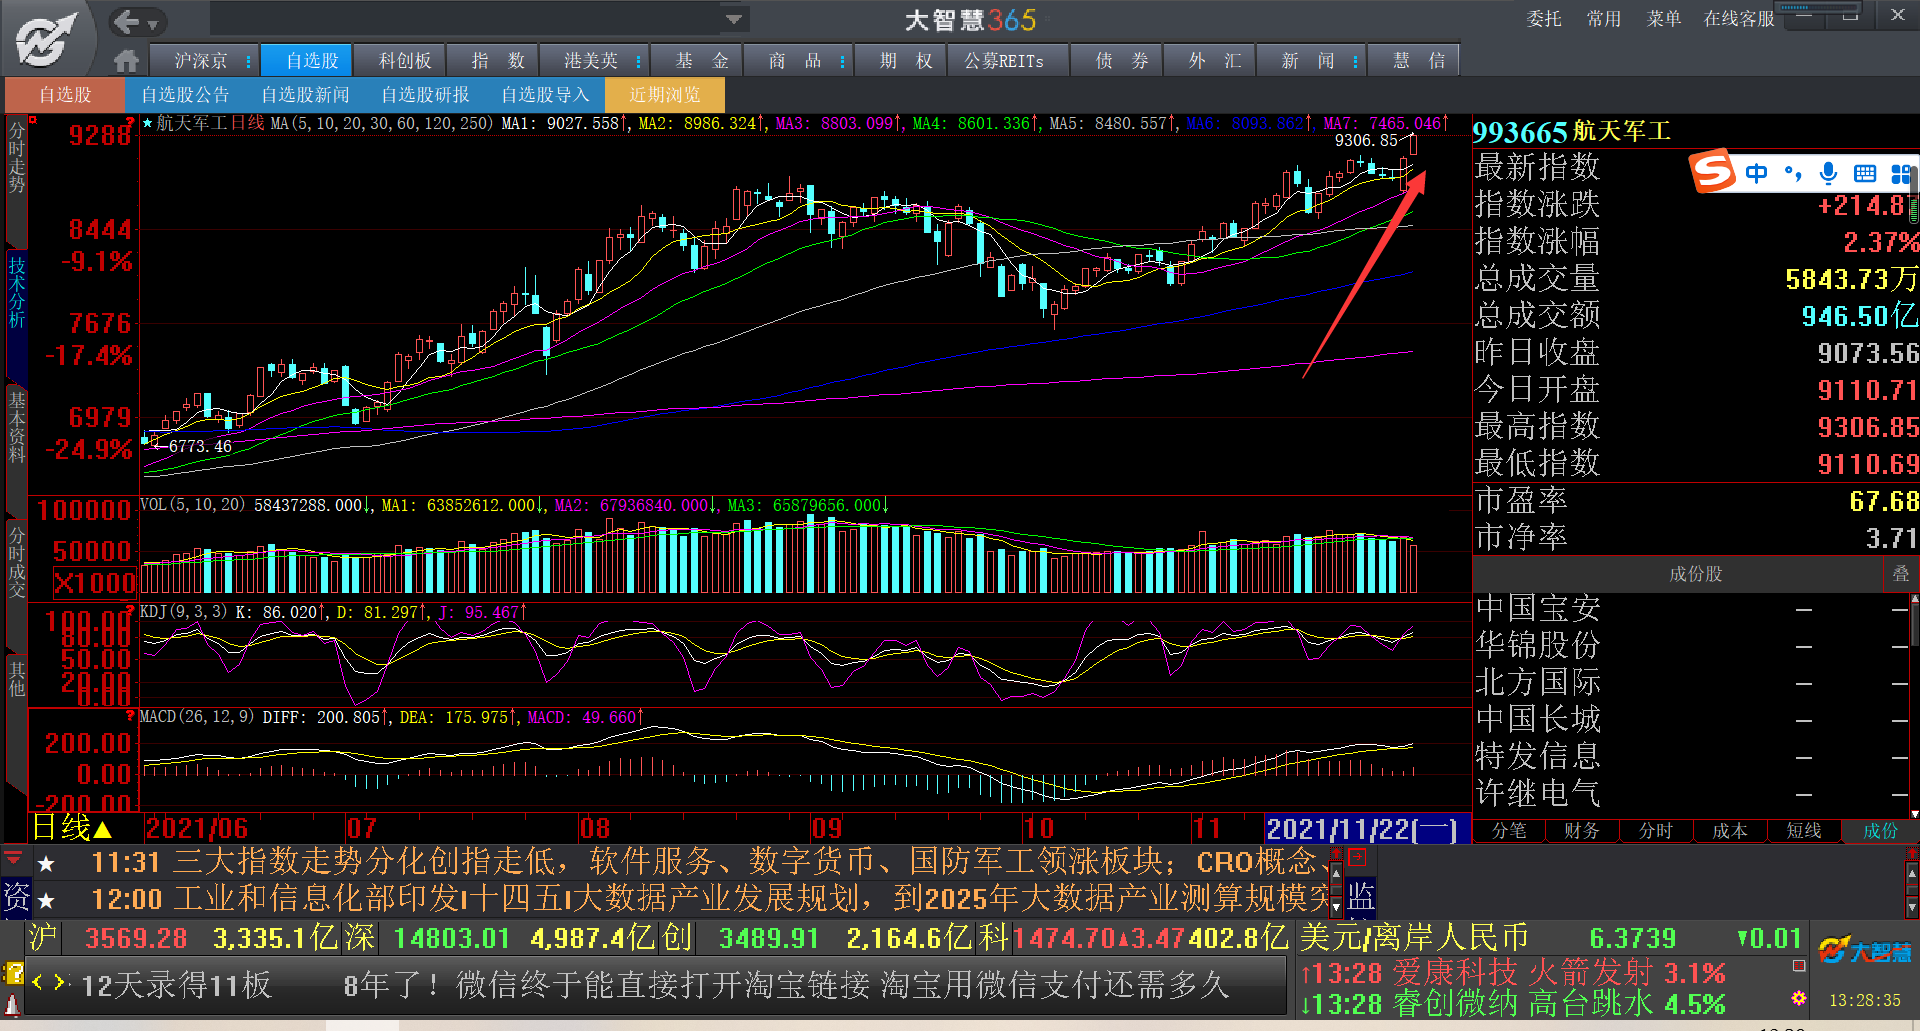
Task: Select 许继电气 in the constituent list
Action: (1537, 793)
